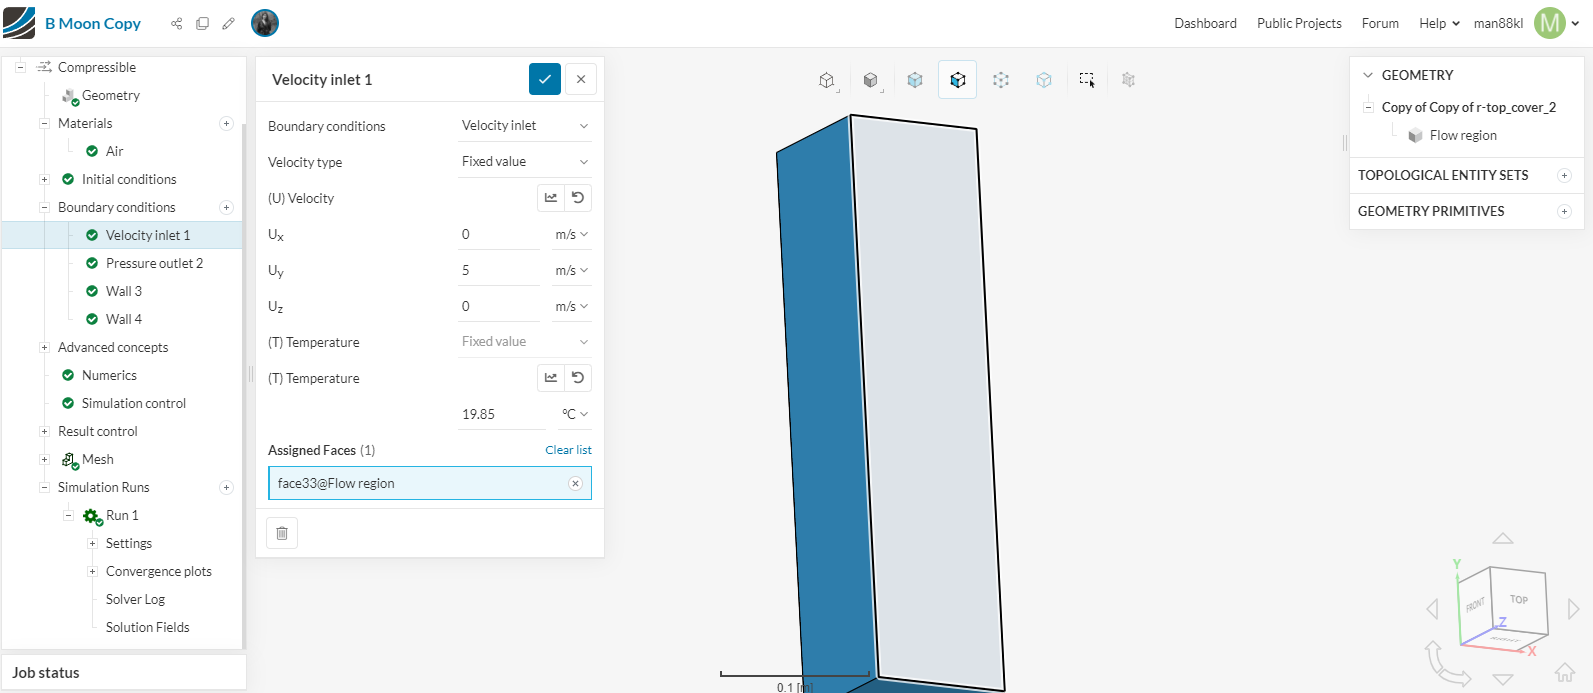Click the TOP face of orientation cube
1593x693 pixels.
point(1519,600)
